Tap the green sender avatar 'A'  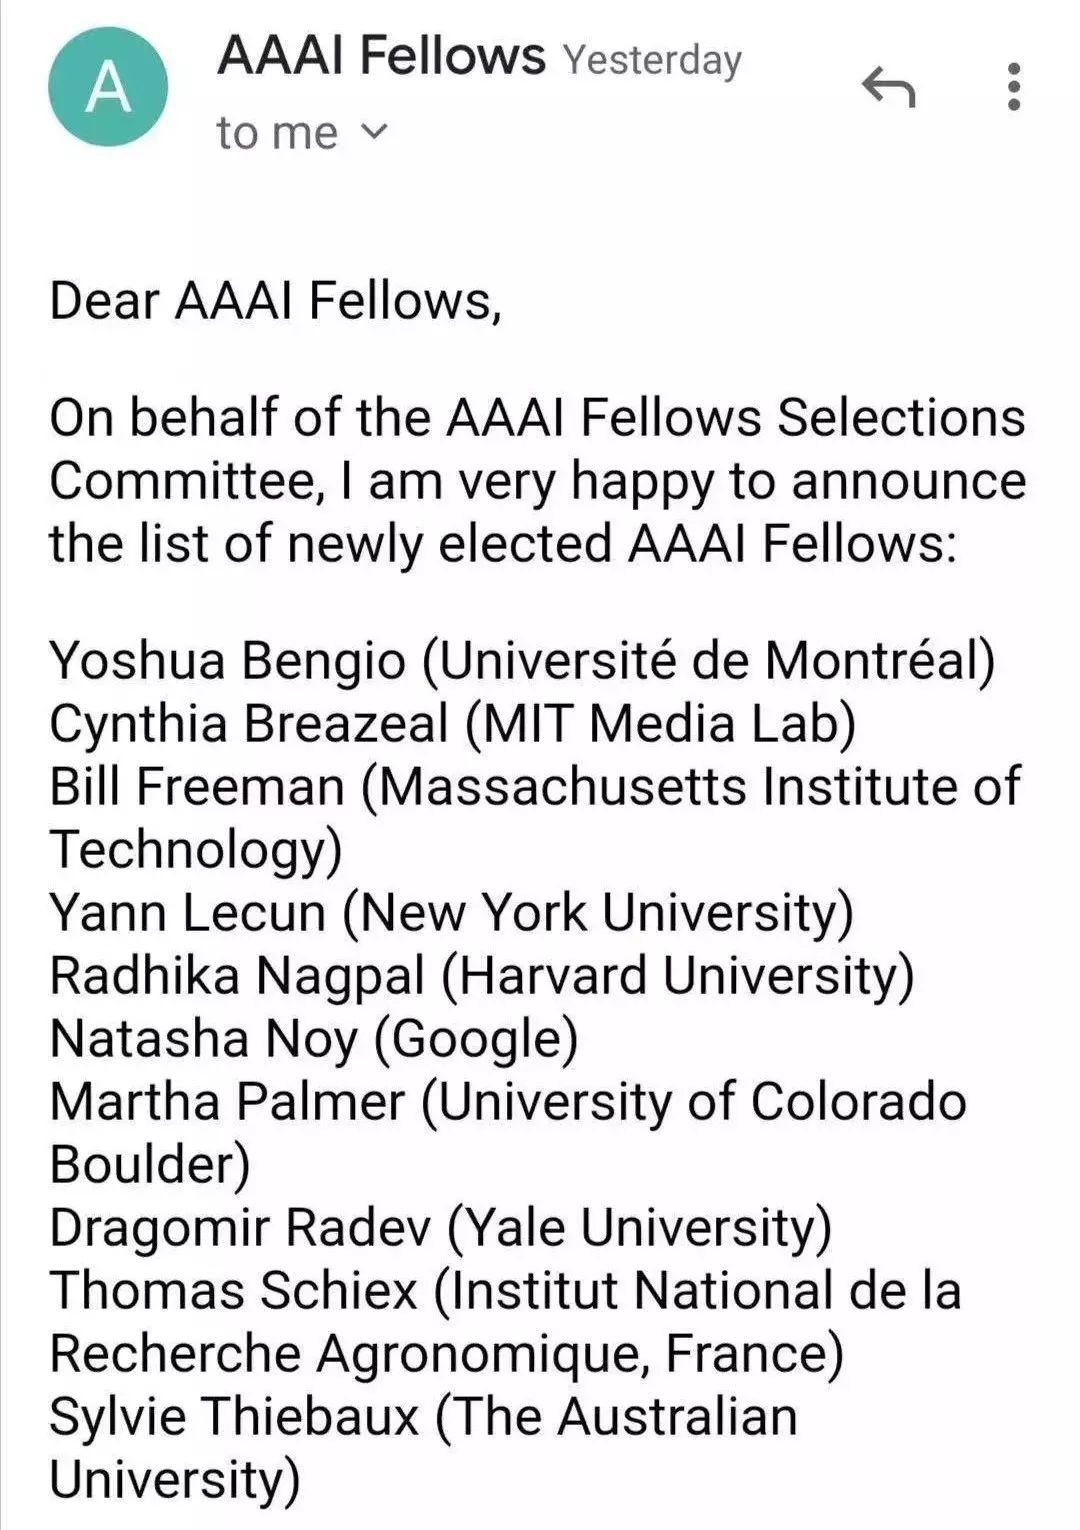tap(108, 88)
